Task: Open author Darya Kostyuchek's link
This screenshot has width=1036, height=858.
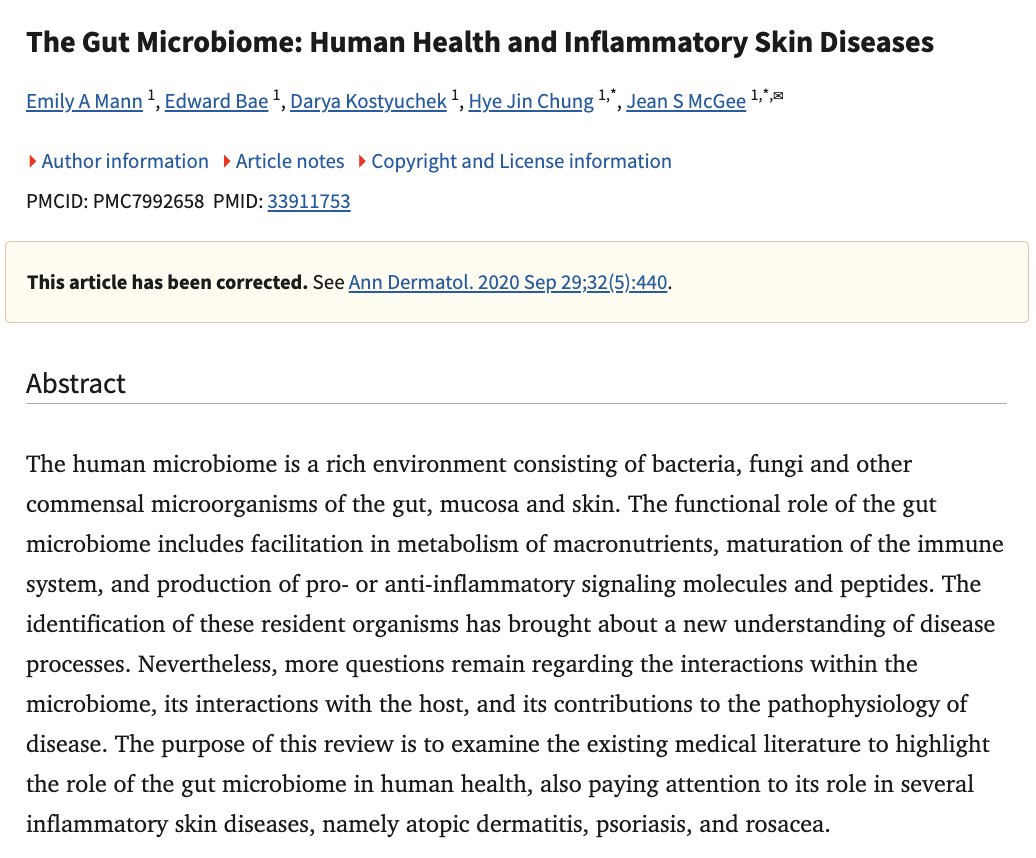Action: pos(368,102)
